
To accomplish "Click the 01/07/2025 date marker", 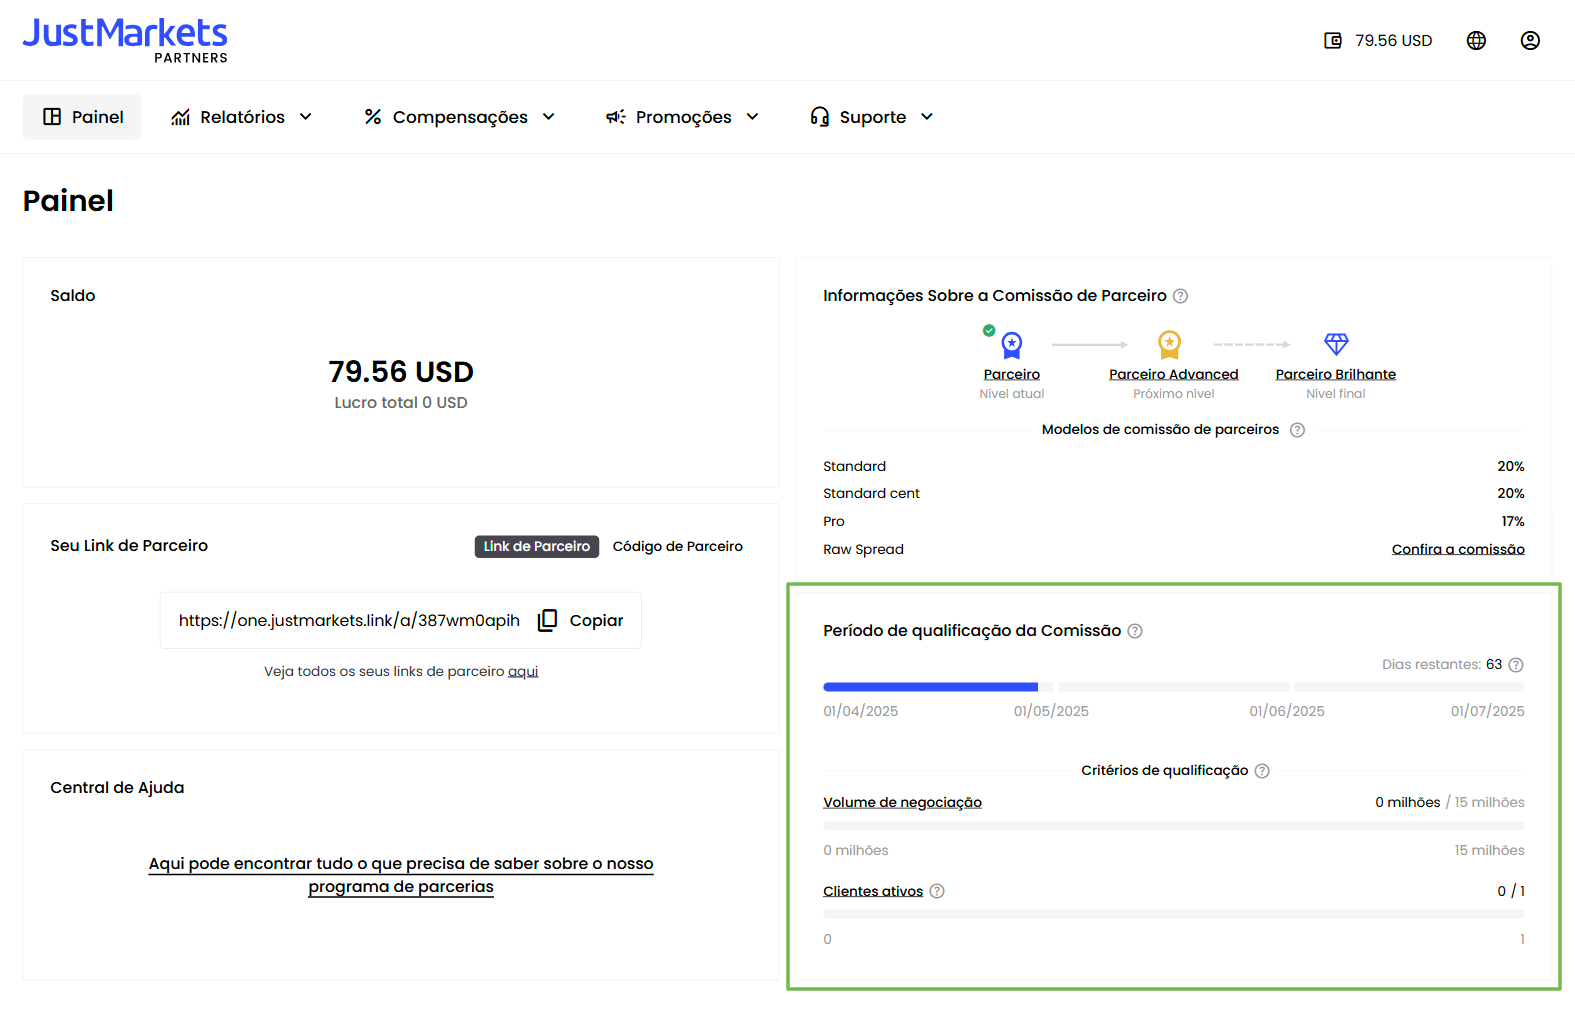I will [1488, 711].
